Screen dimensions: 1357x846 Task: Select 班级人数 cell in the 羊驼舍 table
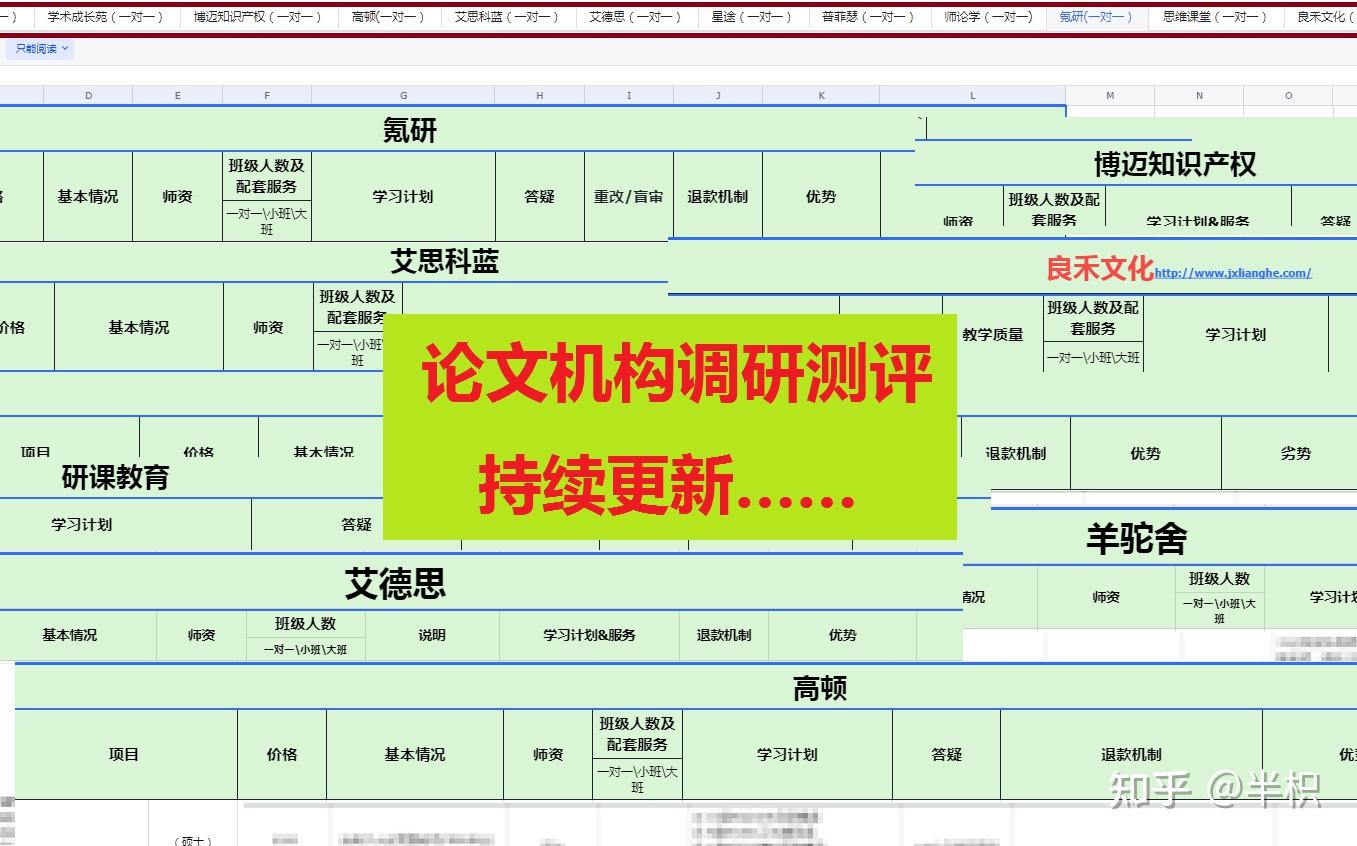(x=1220, y=579)
